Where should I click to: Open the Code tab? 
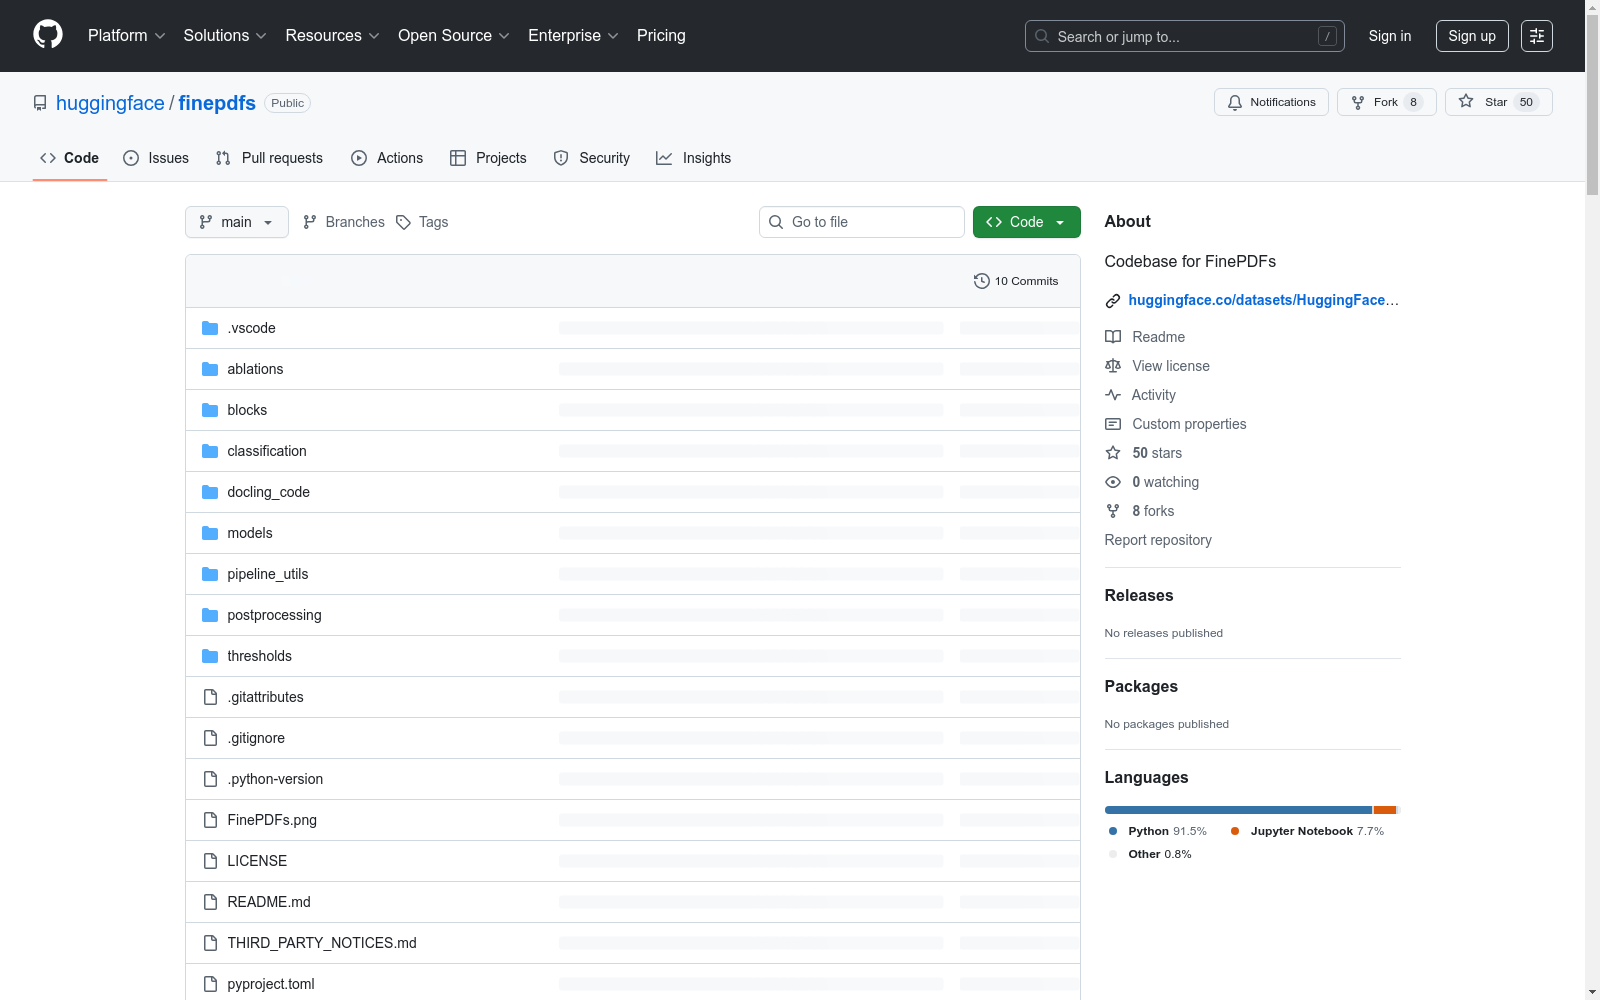pos(70,158)
